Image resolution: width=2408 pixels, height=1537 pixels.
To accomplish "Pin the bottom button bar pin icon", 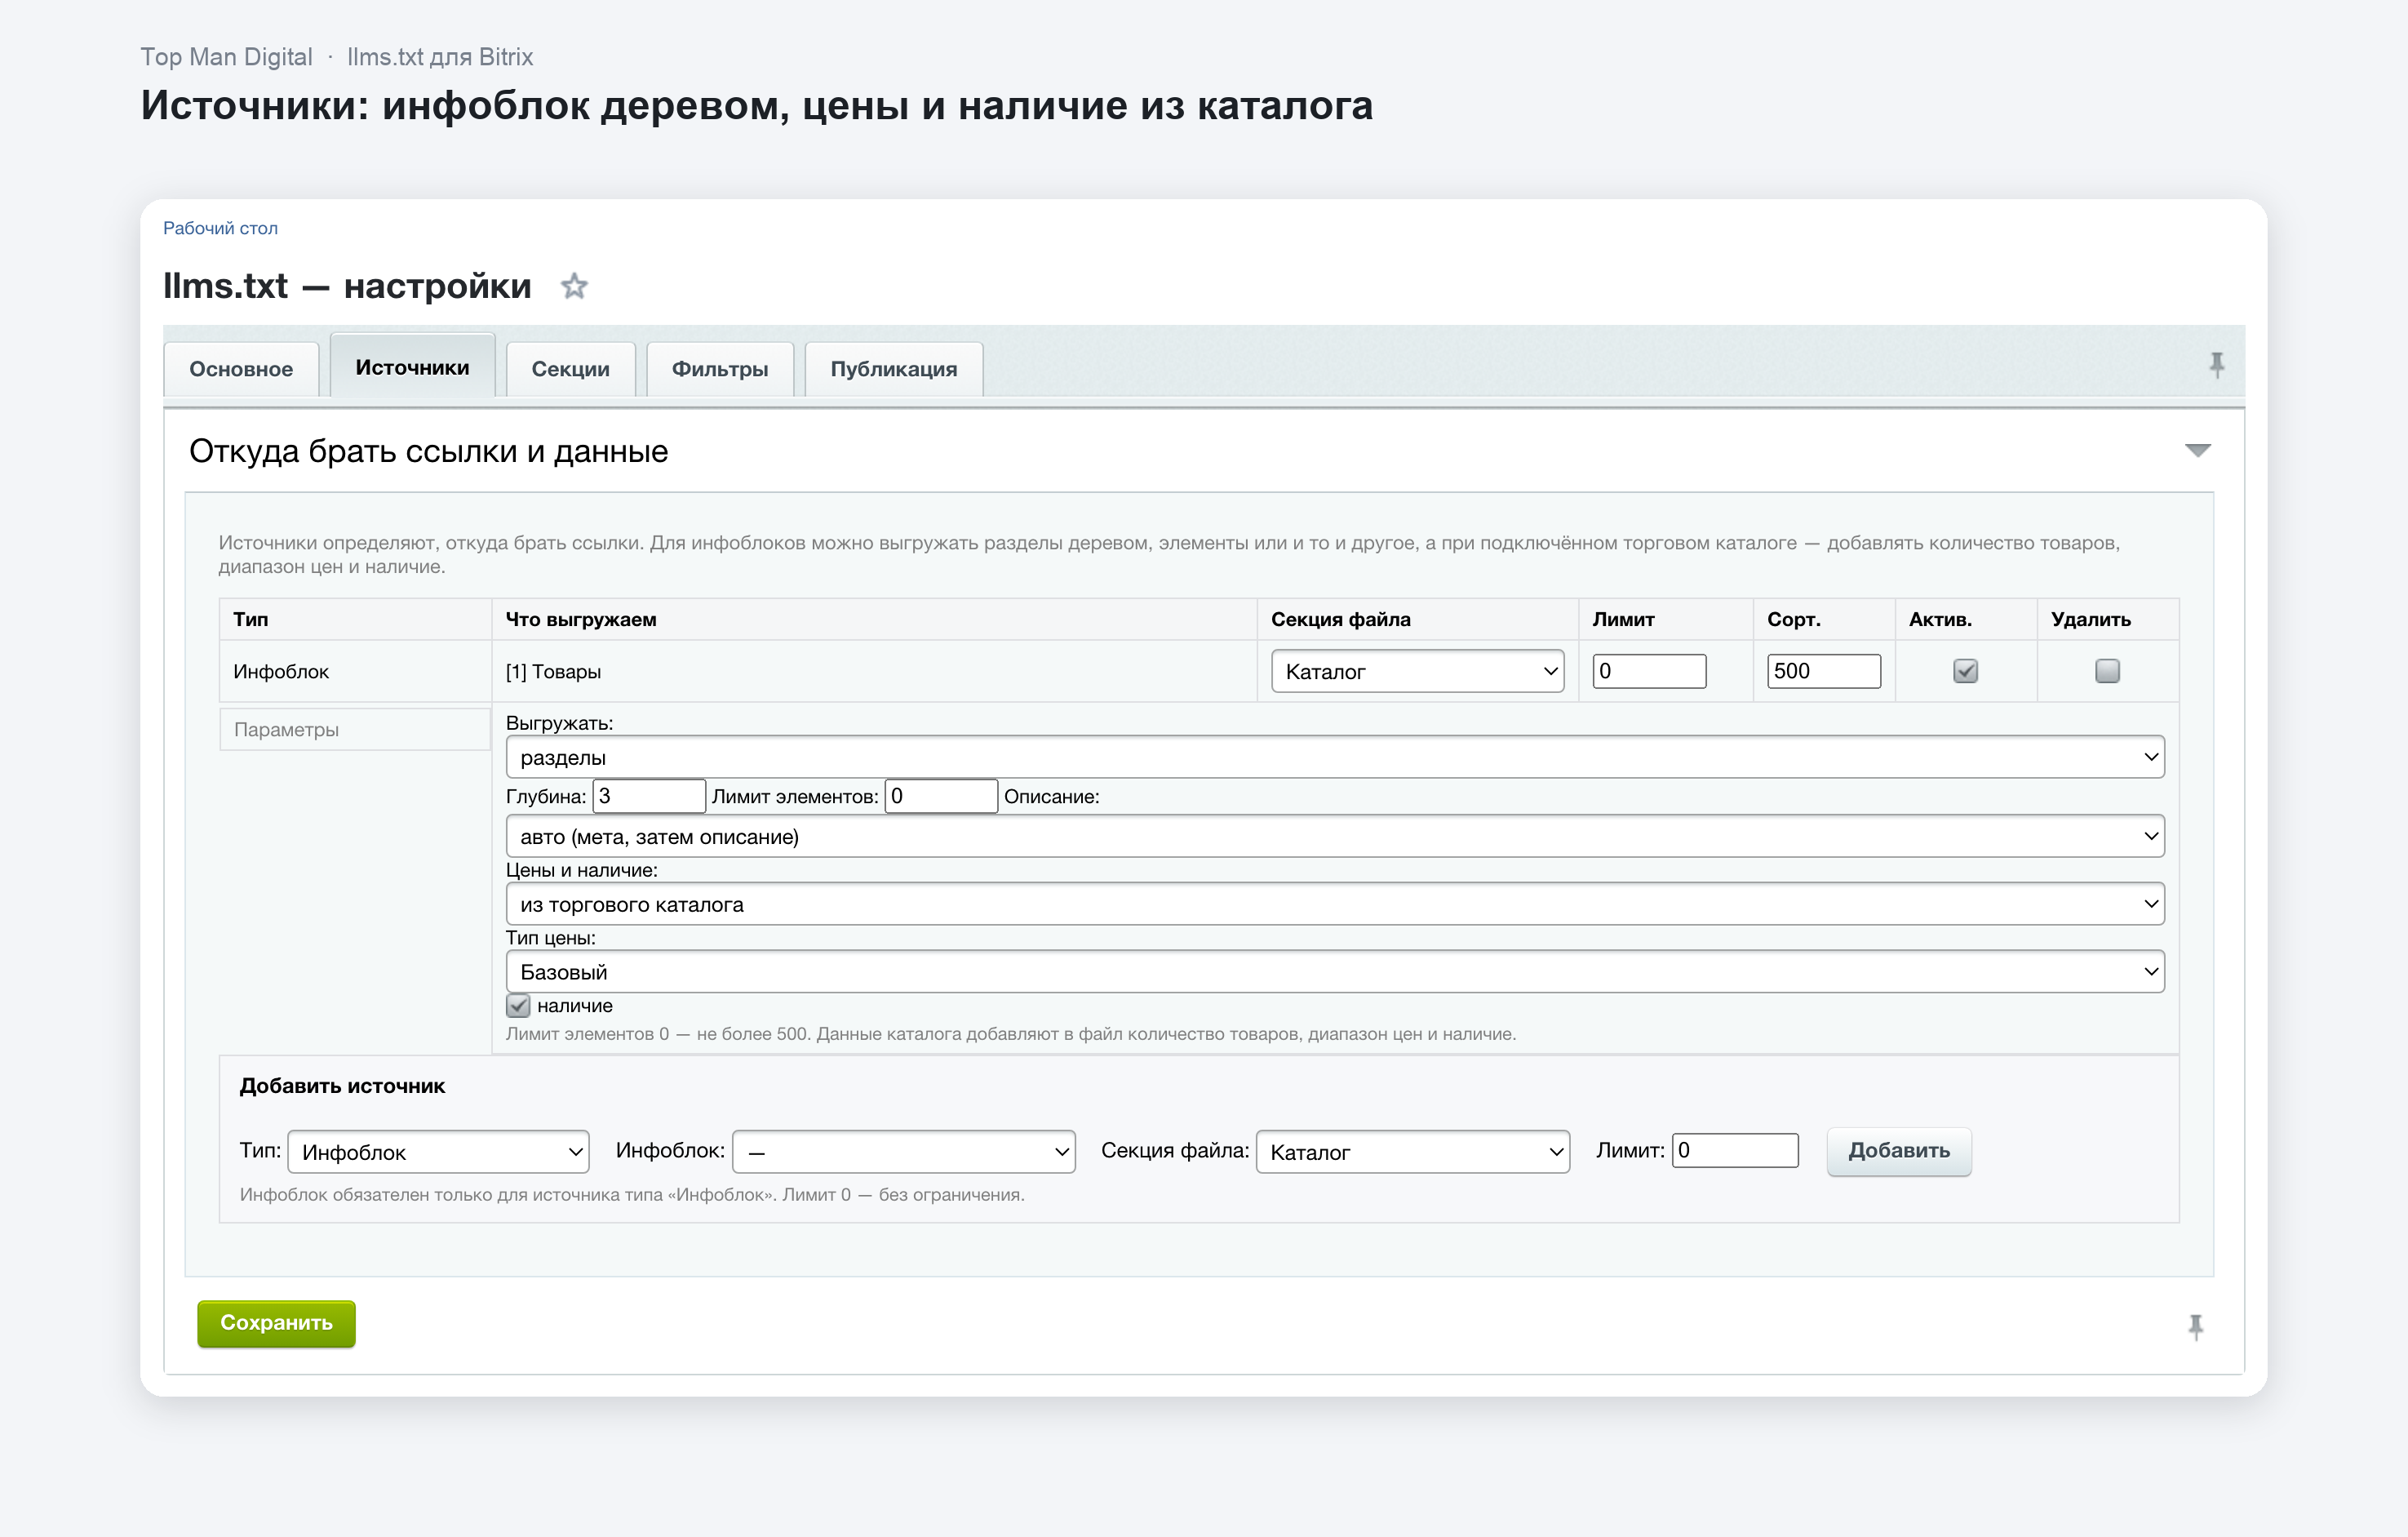I will pos(2195,1327).
